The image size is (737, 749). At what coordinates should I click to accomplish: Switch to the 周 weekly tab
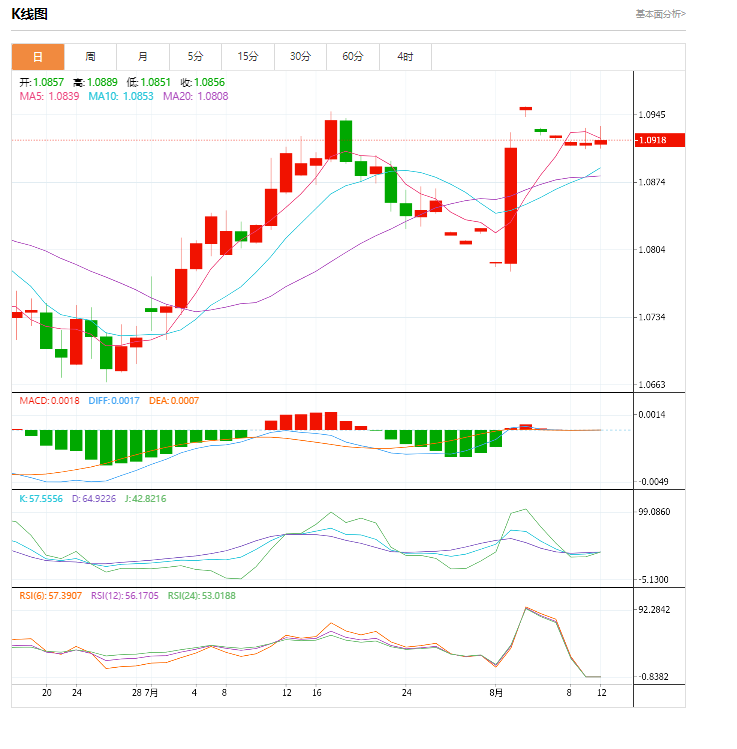point(90,57)
